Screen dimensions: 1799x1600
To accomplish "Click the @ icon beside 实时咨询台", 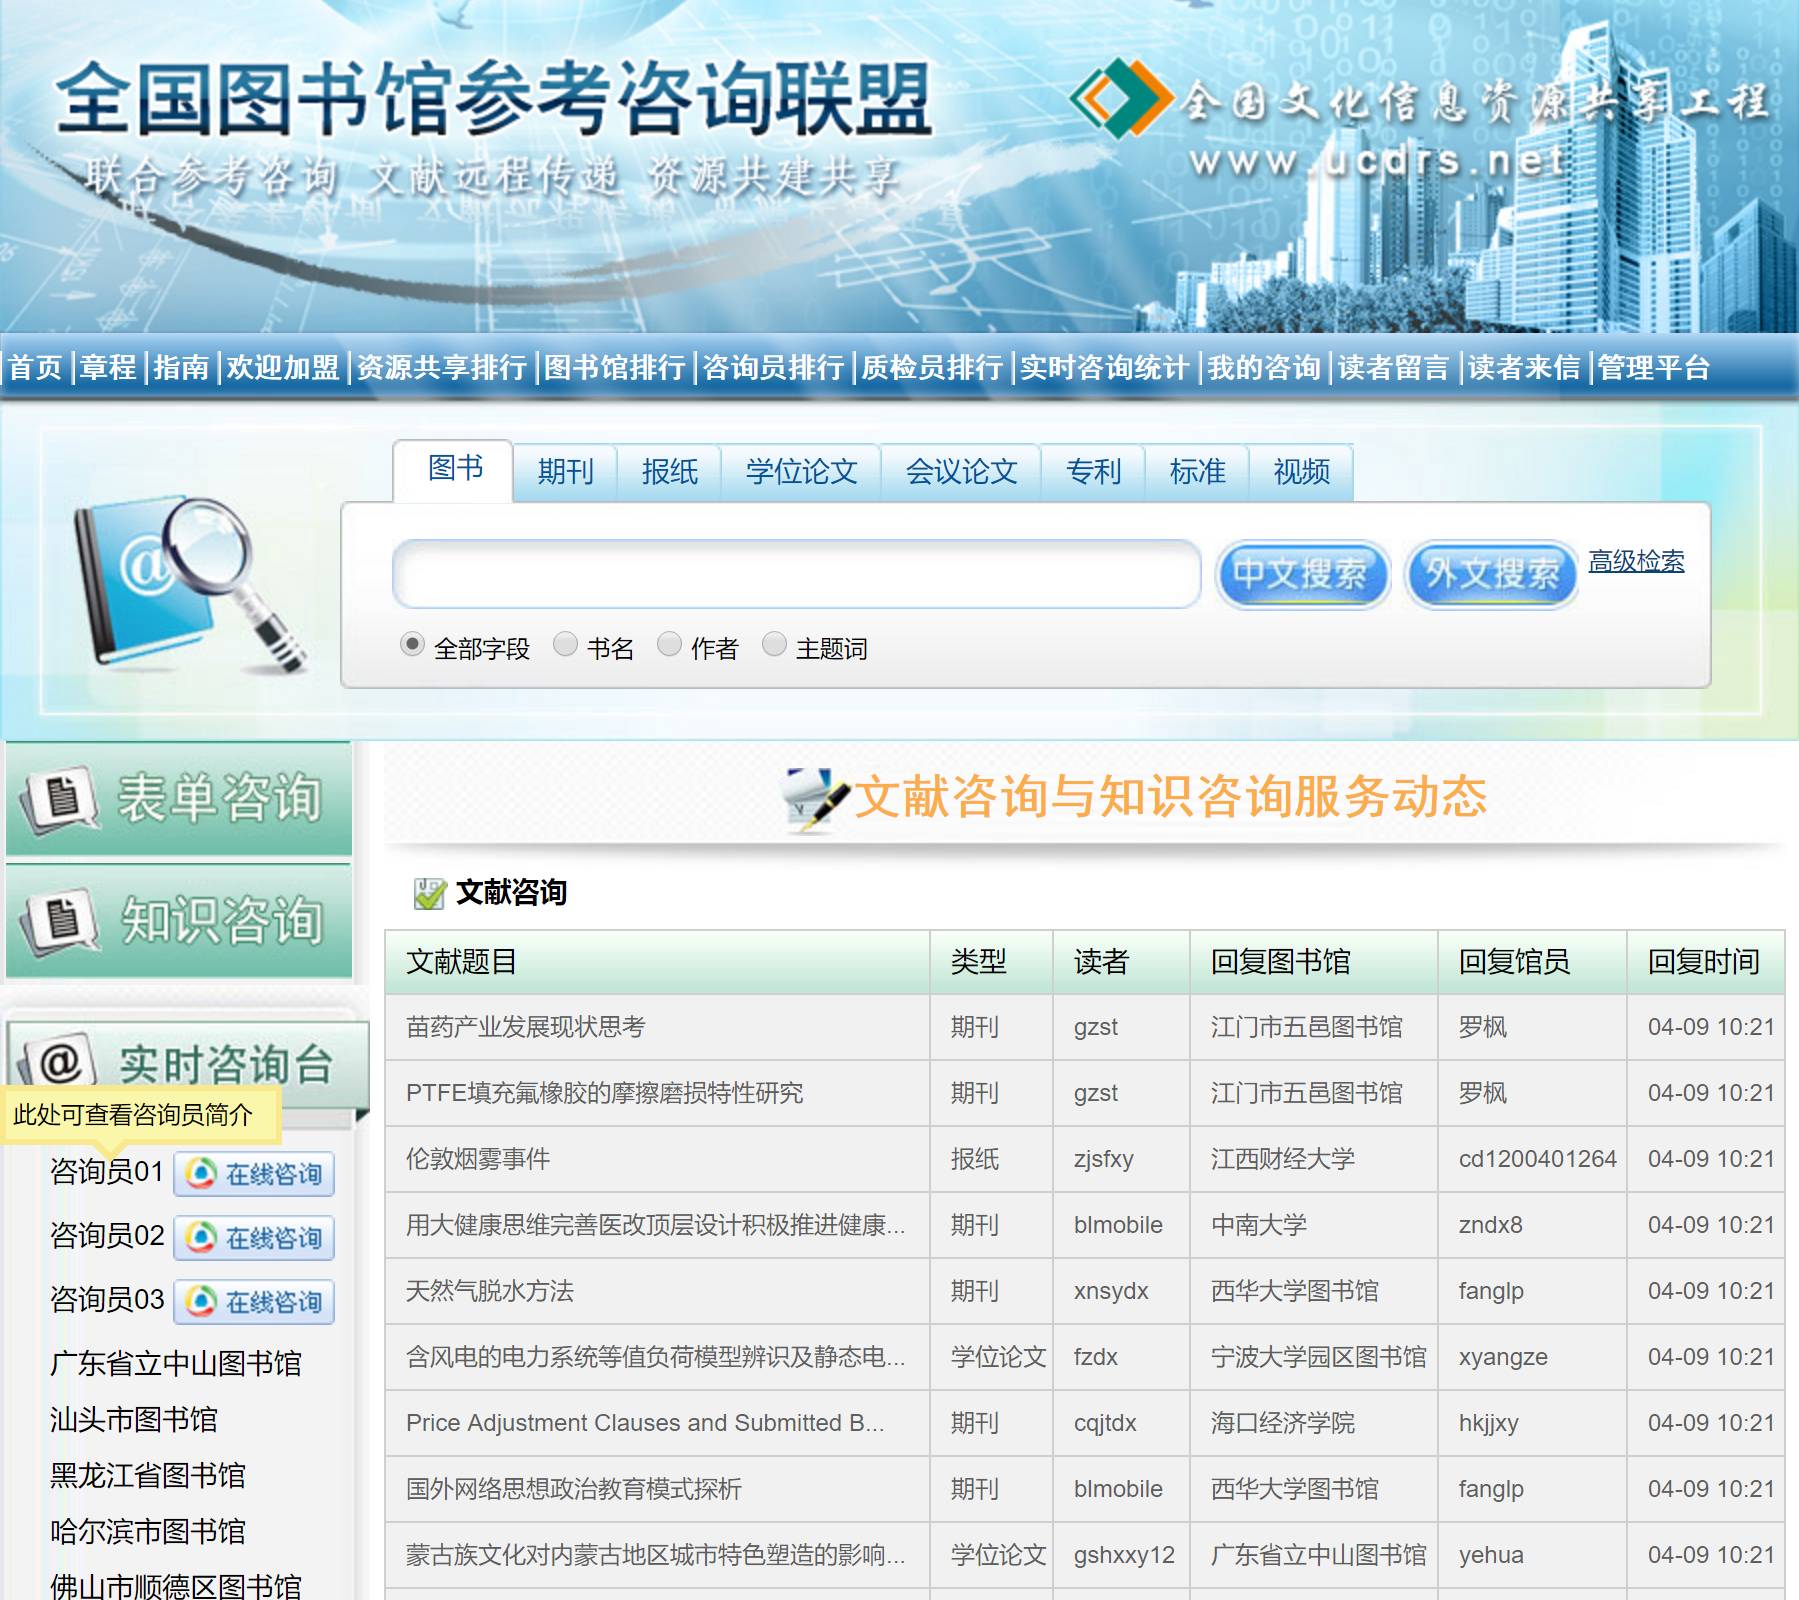I will tap(59, 1062).
